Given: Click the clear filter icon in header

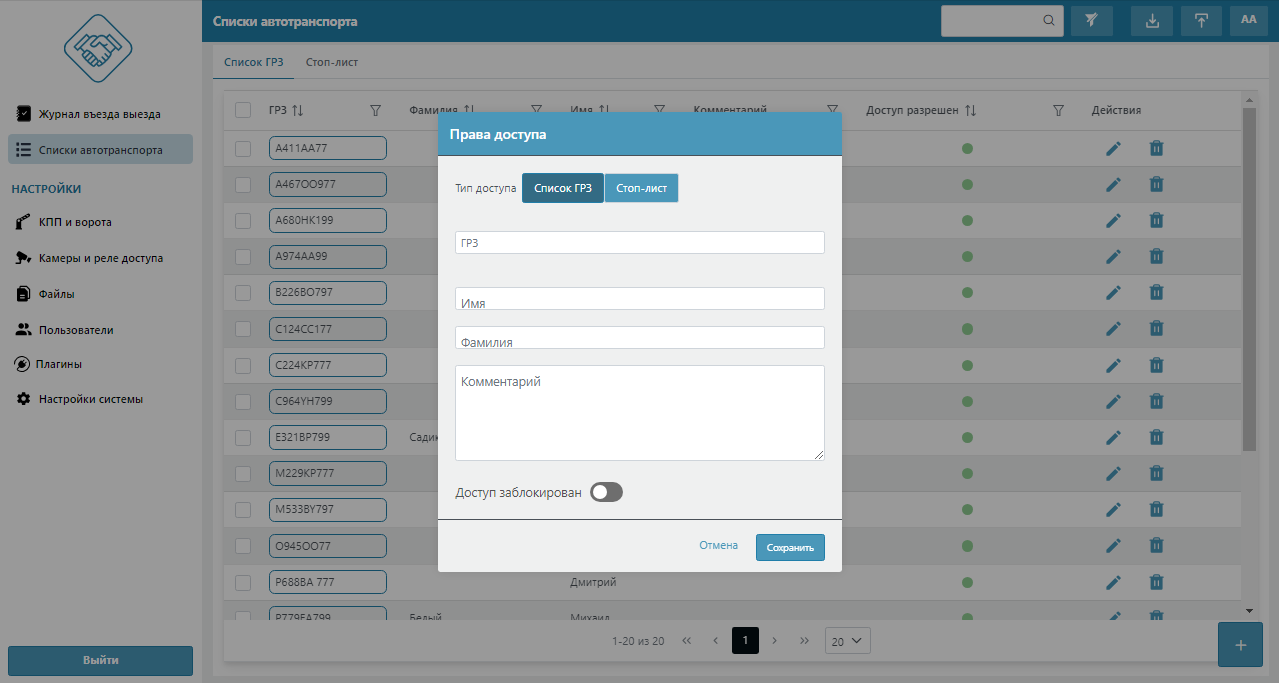Looking at the screenshot, I should click(x=1092, y=21).
